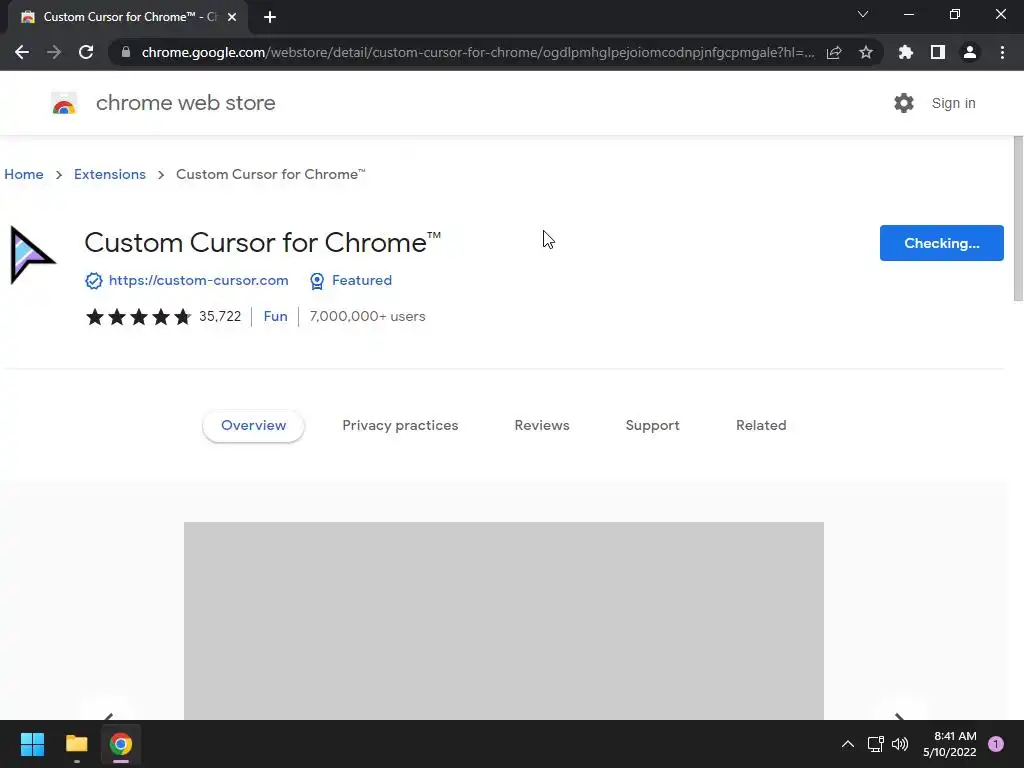1024x768 pixels.
Task: Open Extensions breadcrumb link
Action: 110,174
